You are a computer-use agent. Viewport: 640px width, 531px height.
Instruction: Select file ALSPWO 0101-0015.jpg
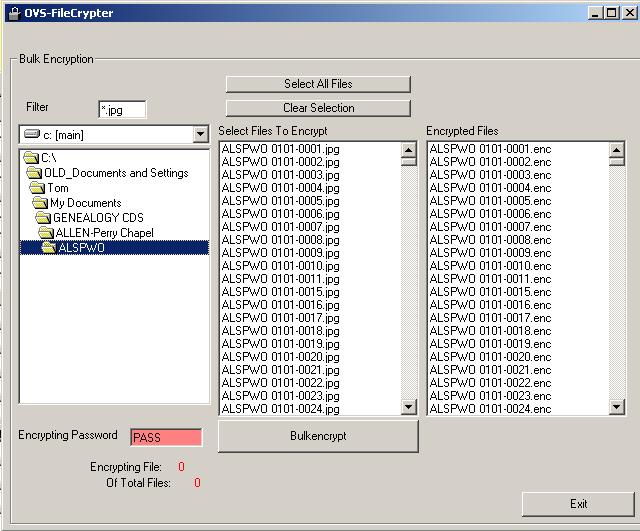coord(280,292)
